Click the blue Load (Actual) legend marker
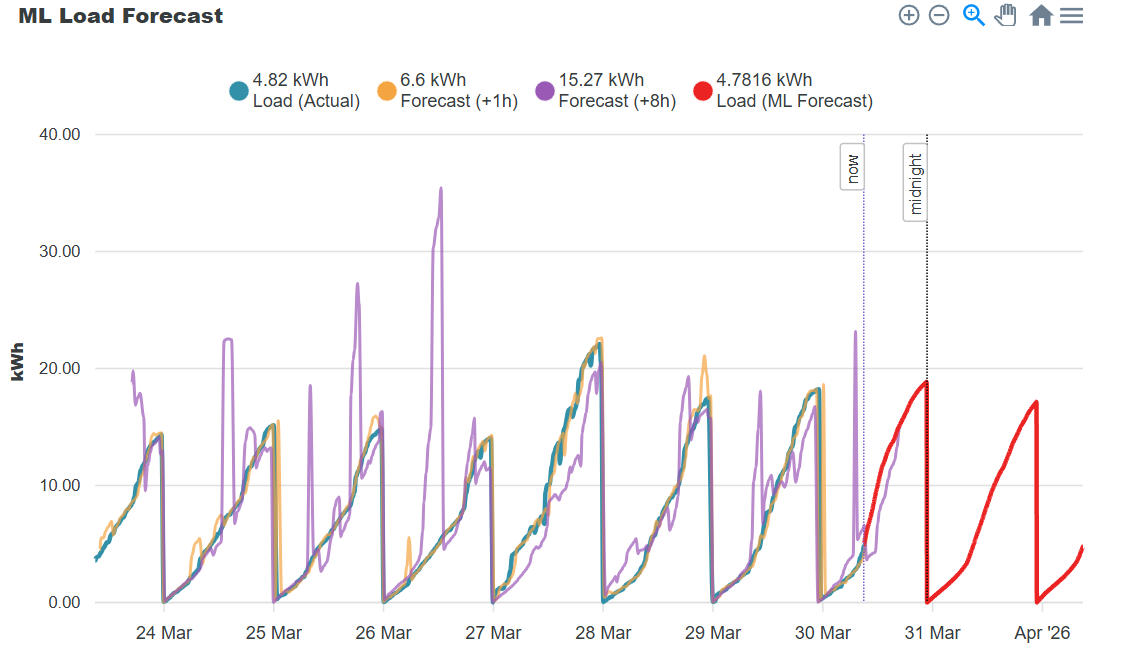The height and width of the screenshot is (661, 1132). coord(239,91)
